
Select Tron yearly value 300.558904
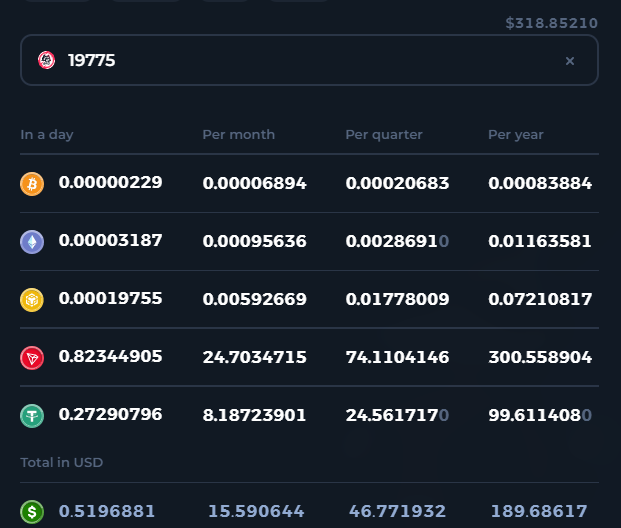[x=540, y=357]
